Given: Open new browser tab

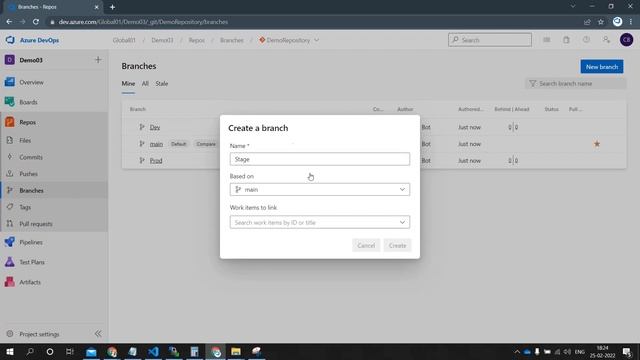Looking at the screenshot, I should [112, 7].
